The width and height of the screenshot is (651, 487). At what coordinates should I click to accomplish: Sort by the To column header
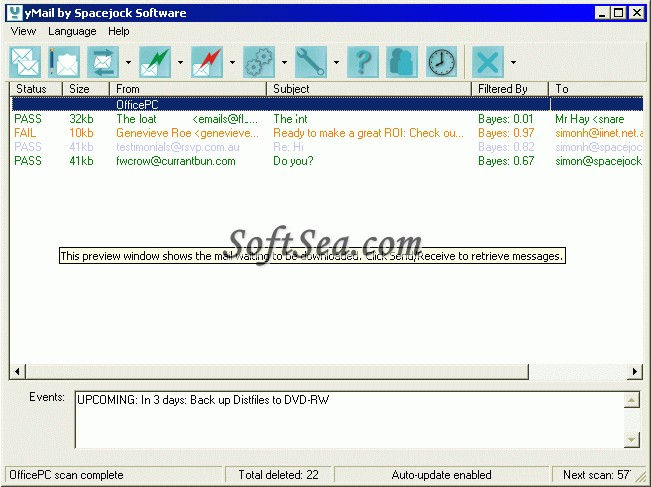(x=596, y=89)
